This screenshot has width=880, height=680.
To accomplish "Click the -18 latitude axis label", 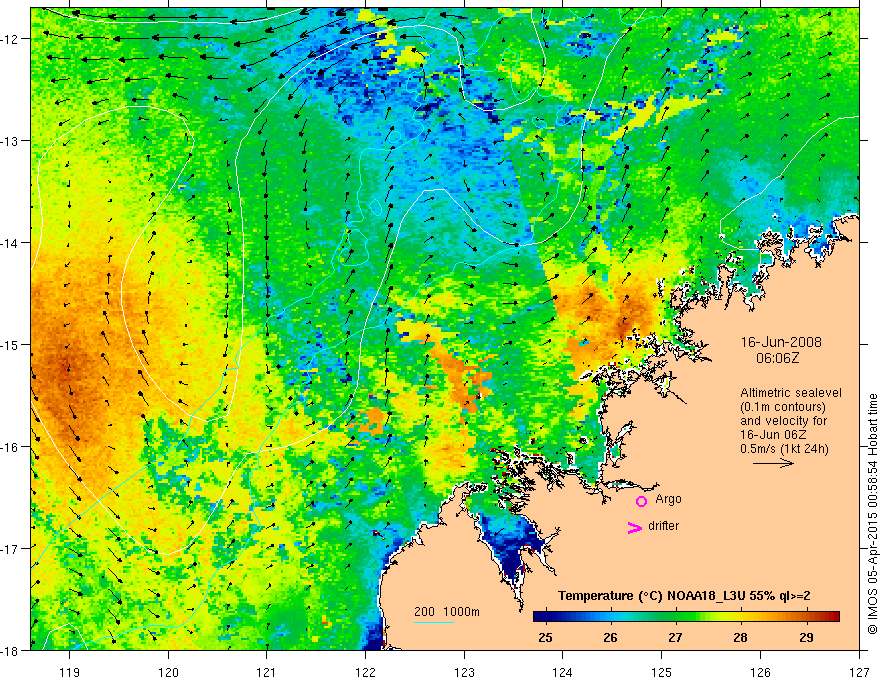I will [x=10, y=650].
